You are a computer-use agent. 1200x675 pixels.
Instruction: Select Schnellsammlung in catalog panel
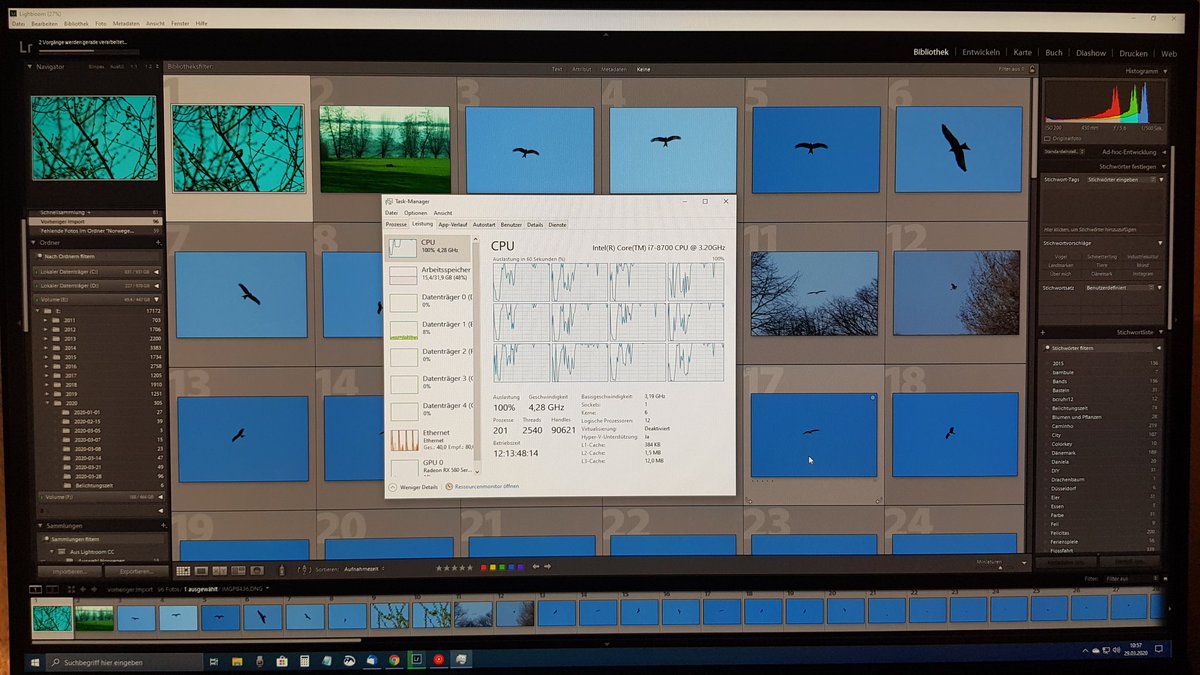click(x=97, y=212)
